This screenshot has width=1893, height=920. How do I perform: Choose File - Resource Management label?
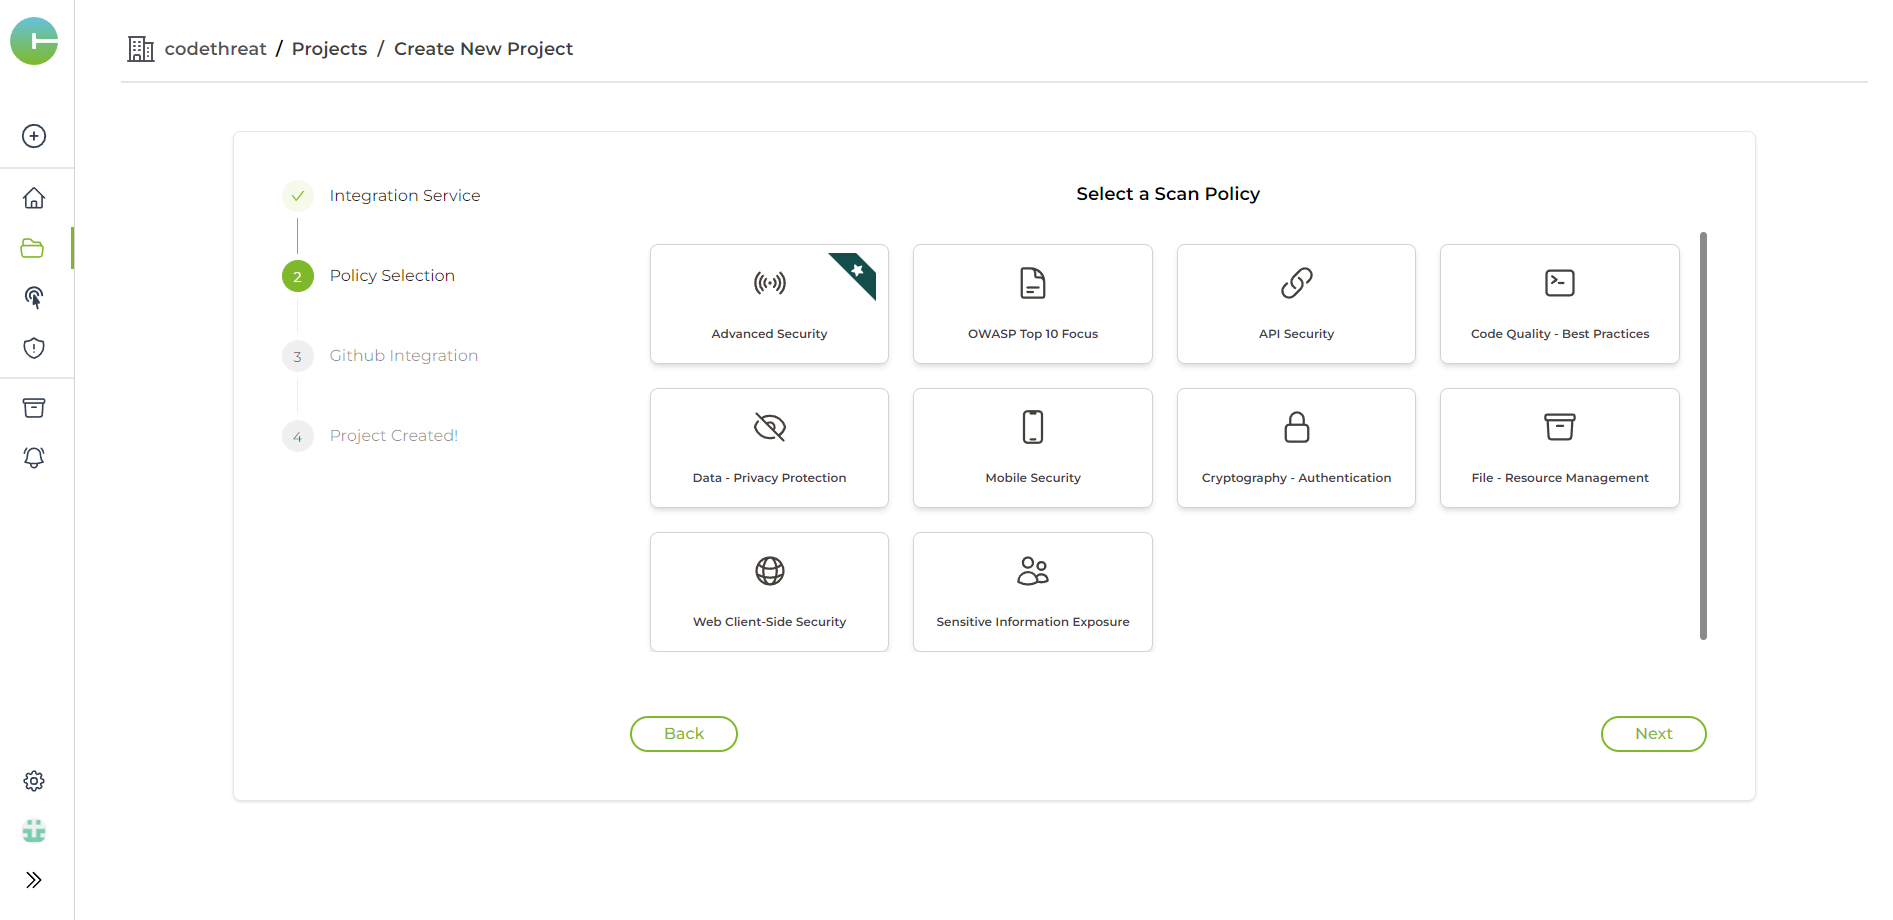pyautogui.click(x=1560, y=478)
